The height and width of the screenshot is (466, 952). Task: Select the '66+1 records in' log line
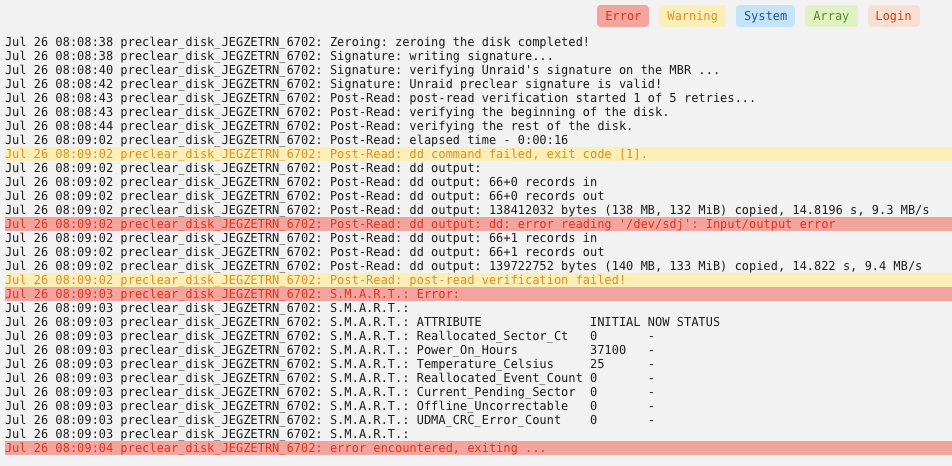[x=301, y=238]
